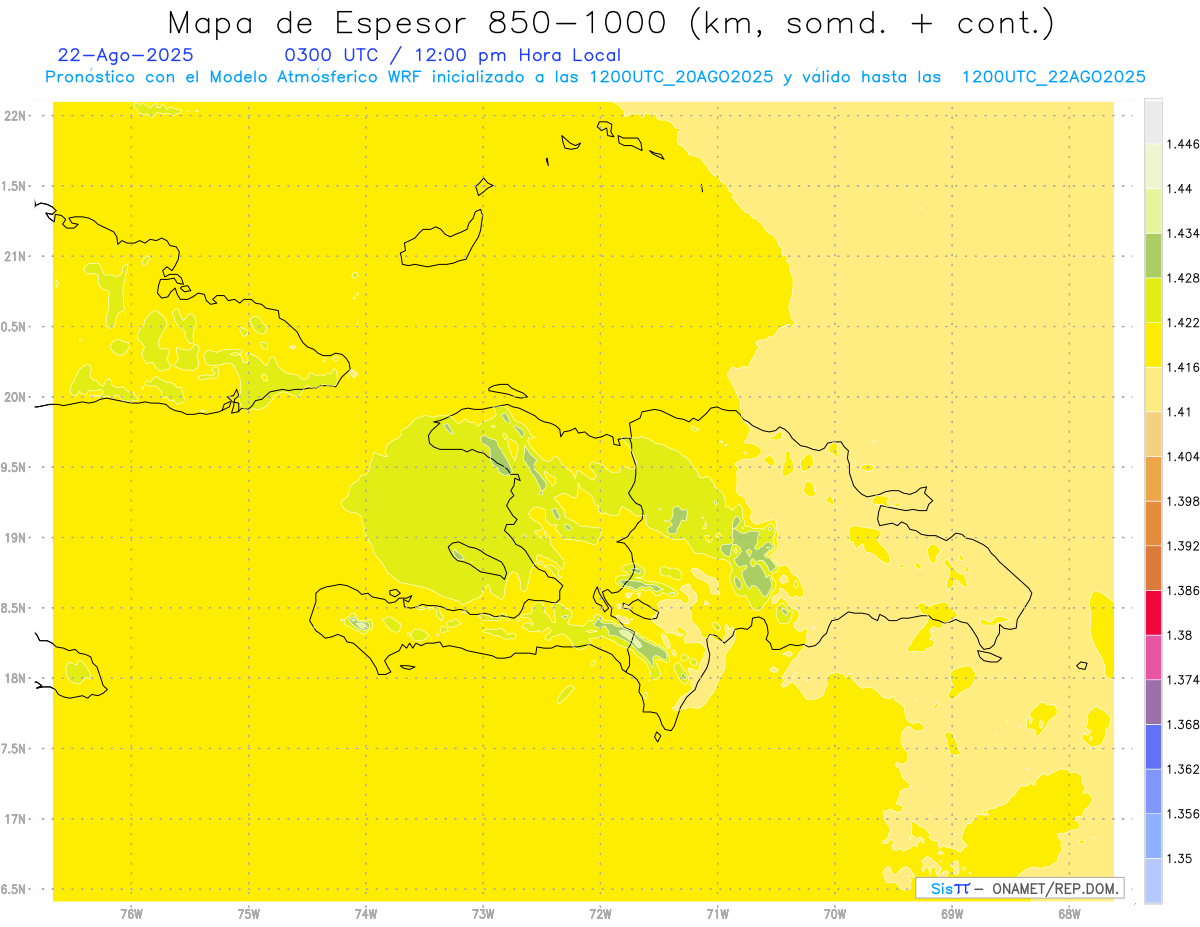
Task: Click the time label '0300 UTC / 12:00 pm Hora Local'
Action: (453, 55)
